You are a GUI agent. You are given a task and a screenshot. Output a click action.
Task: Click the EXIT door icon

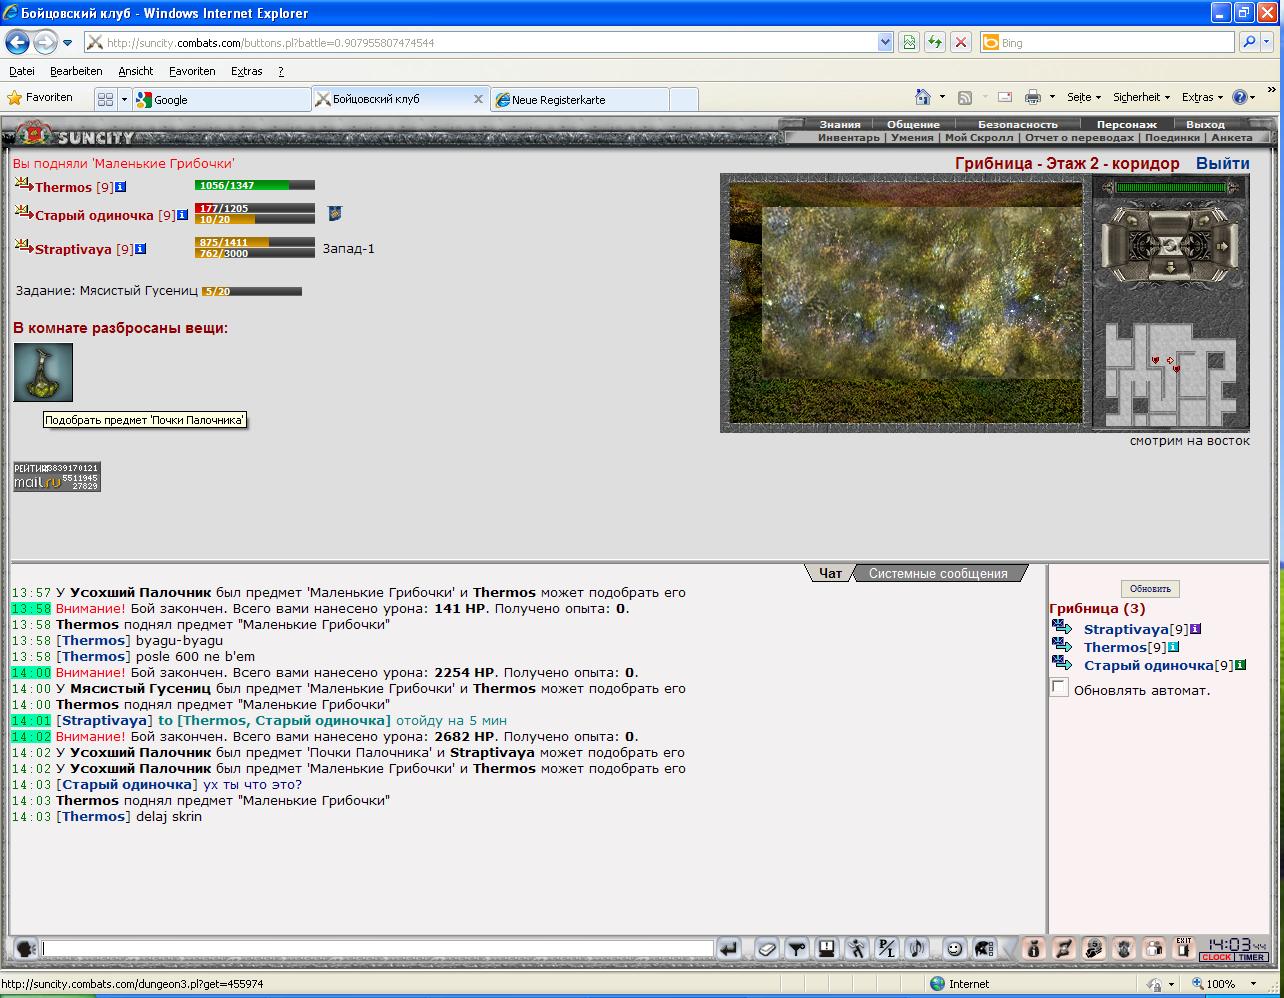(1184, 948)
